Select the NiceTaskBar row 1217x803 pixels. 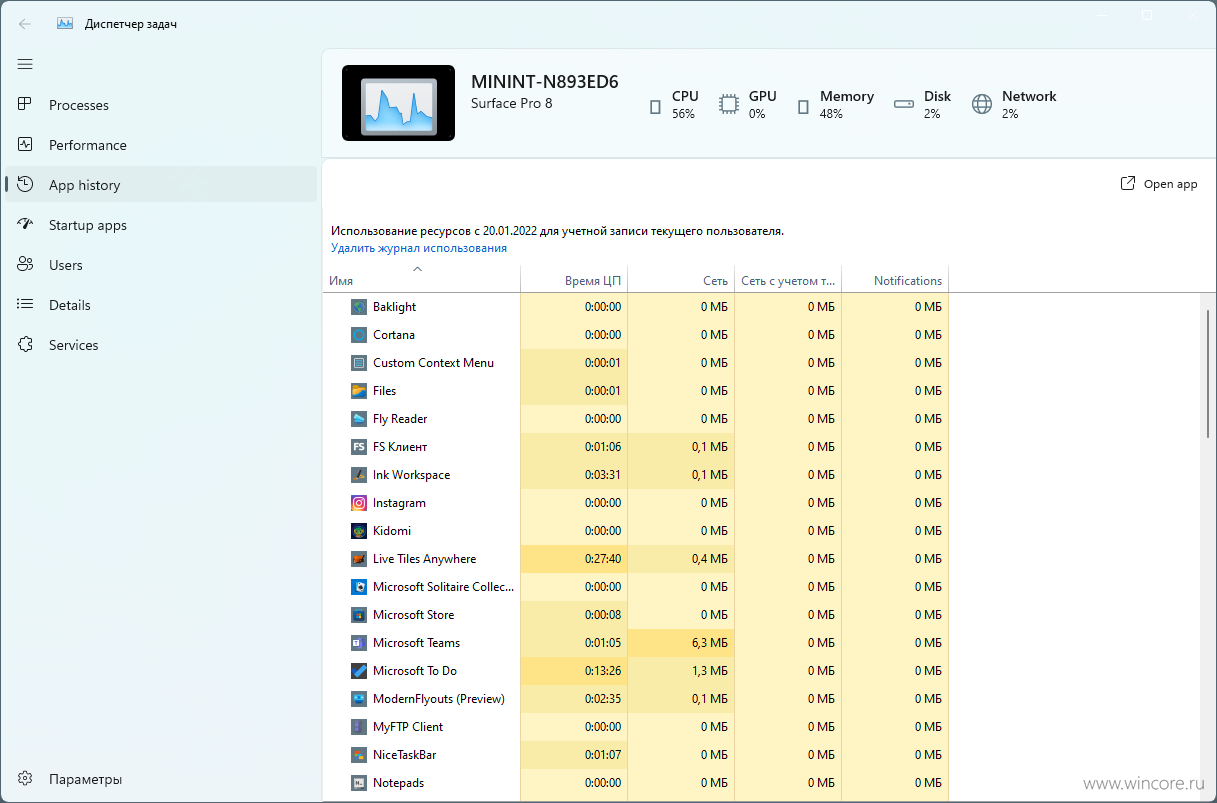[x=635, y=755]
